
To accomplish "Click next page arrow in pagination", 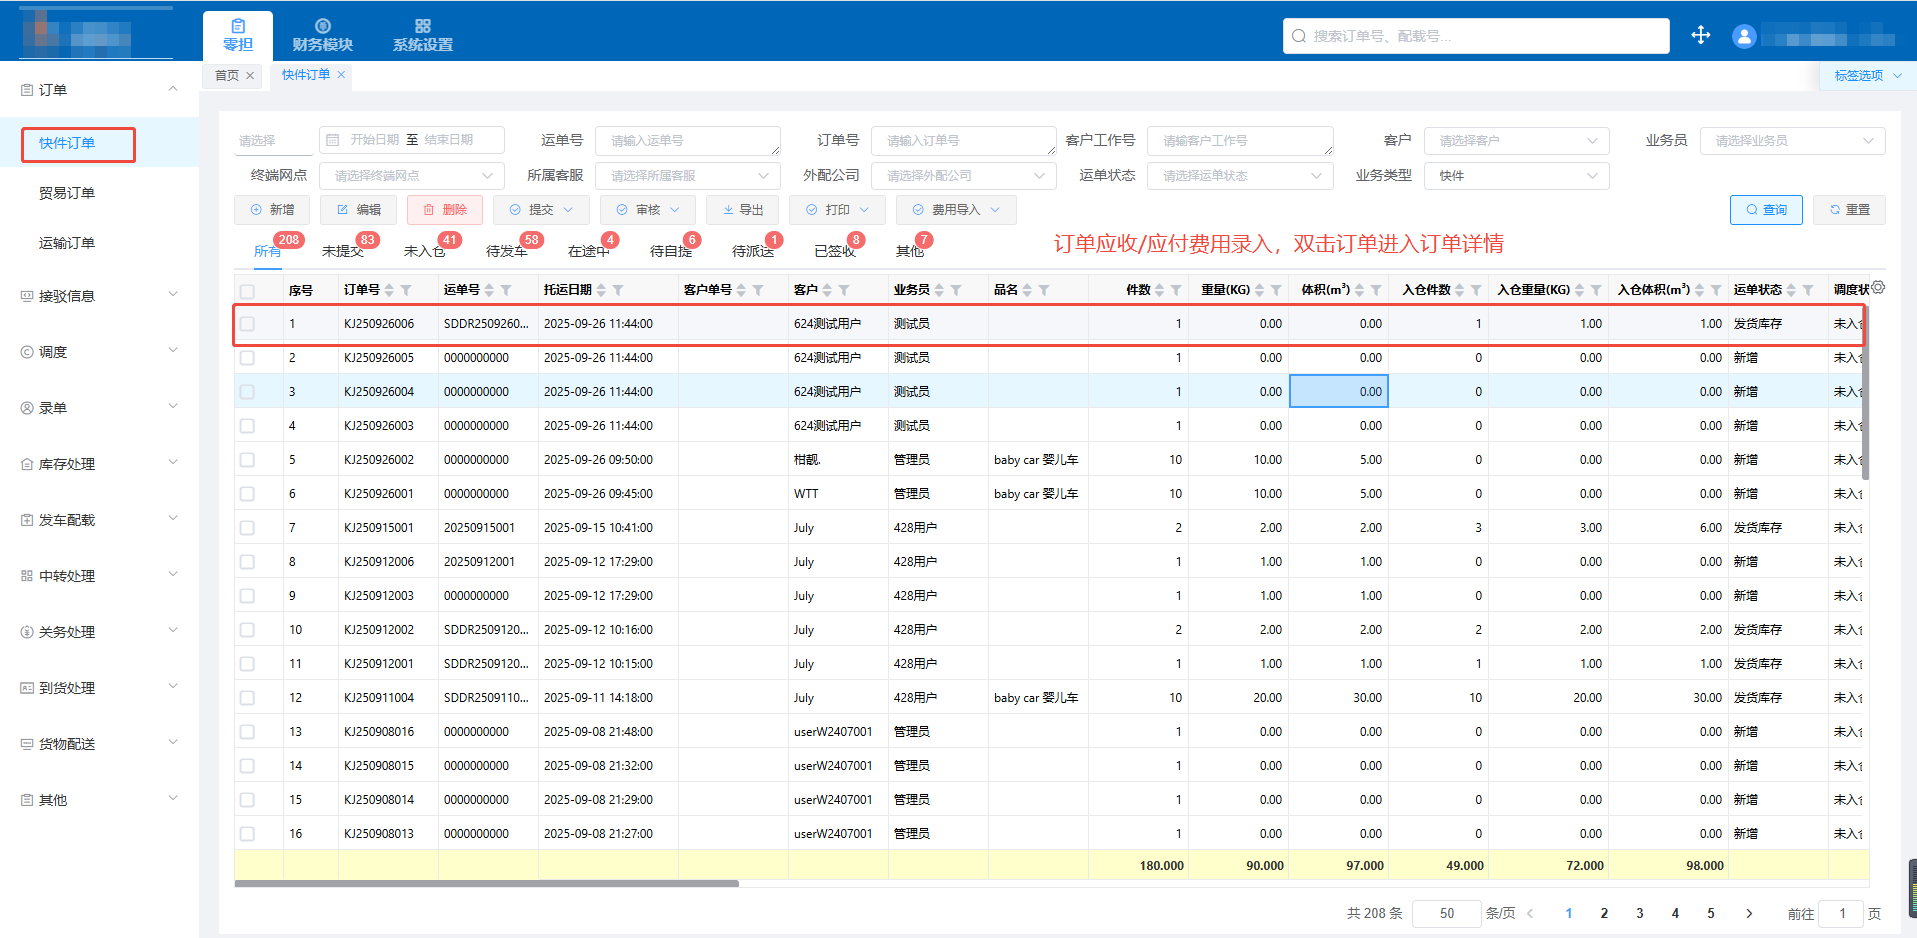I will (1749, 913).
